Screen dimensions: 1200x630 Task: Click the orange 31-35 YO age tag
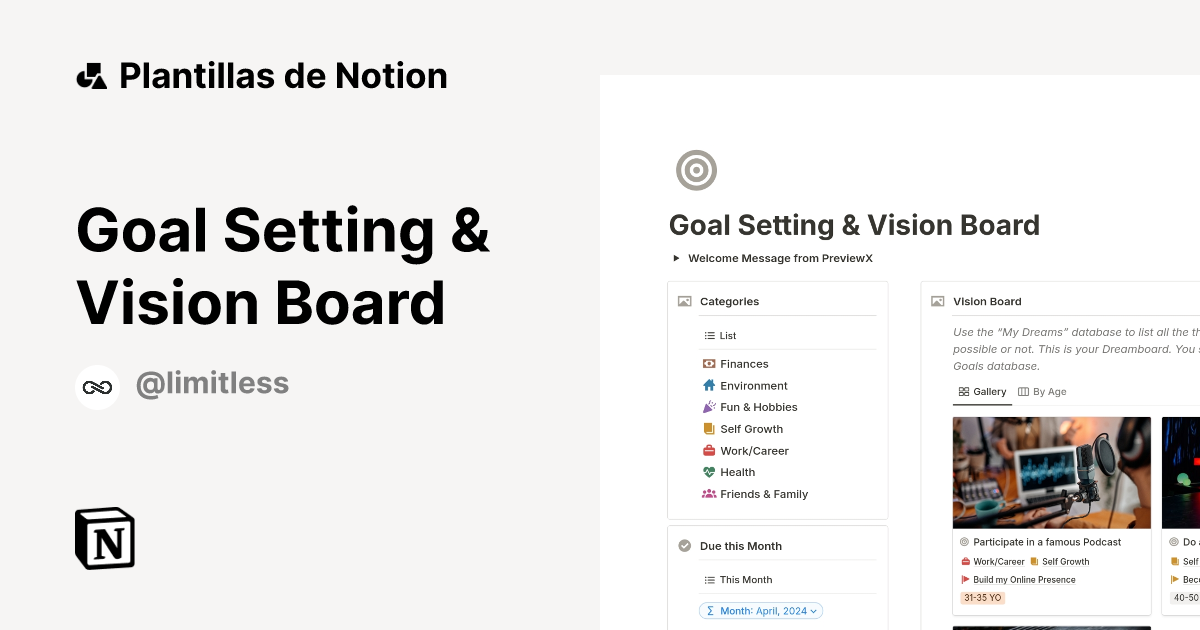(x=982, y=597)
